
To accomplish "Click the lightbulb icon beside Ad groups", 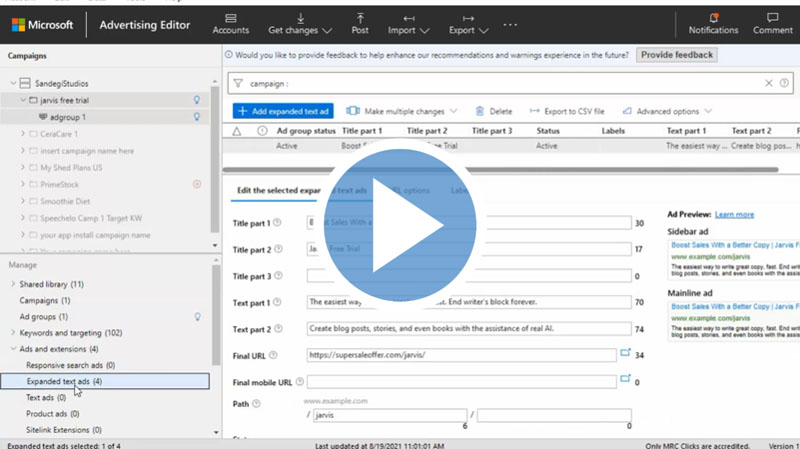I will pos(197,317).
